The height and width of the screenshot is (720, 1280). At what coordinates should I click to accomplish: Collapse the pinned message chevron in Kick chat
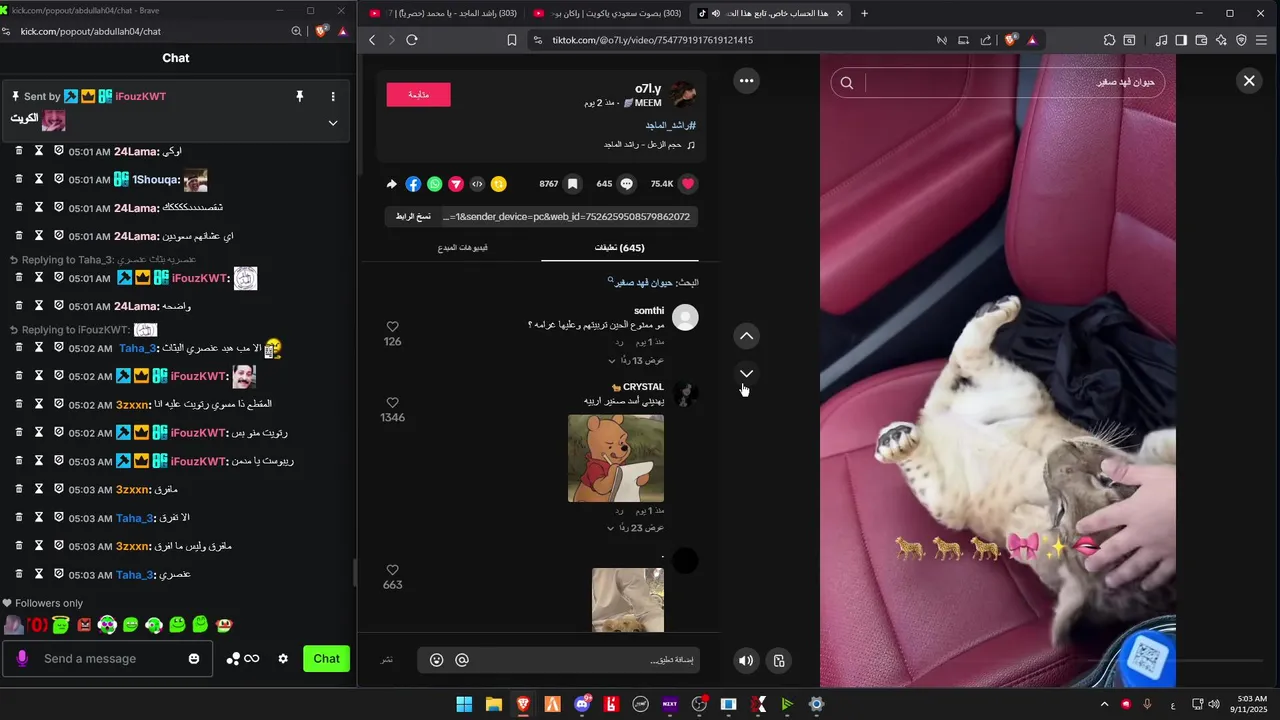pyautogui.click(x=333, y=123)
